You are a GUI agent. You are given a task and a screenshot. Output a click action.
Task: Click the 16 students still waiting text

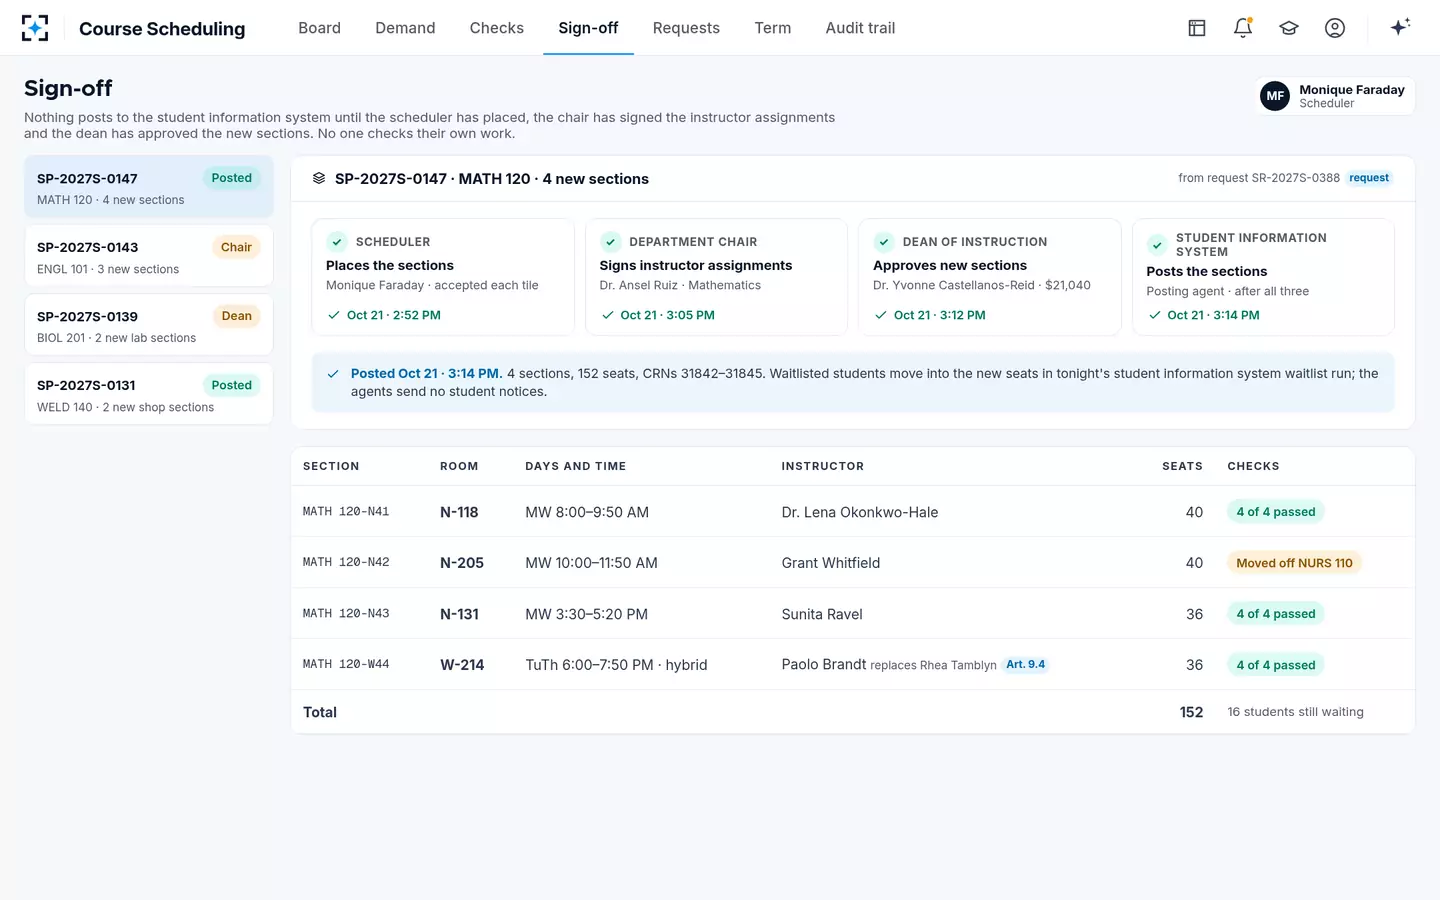[x=1296, y=712]
